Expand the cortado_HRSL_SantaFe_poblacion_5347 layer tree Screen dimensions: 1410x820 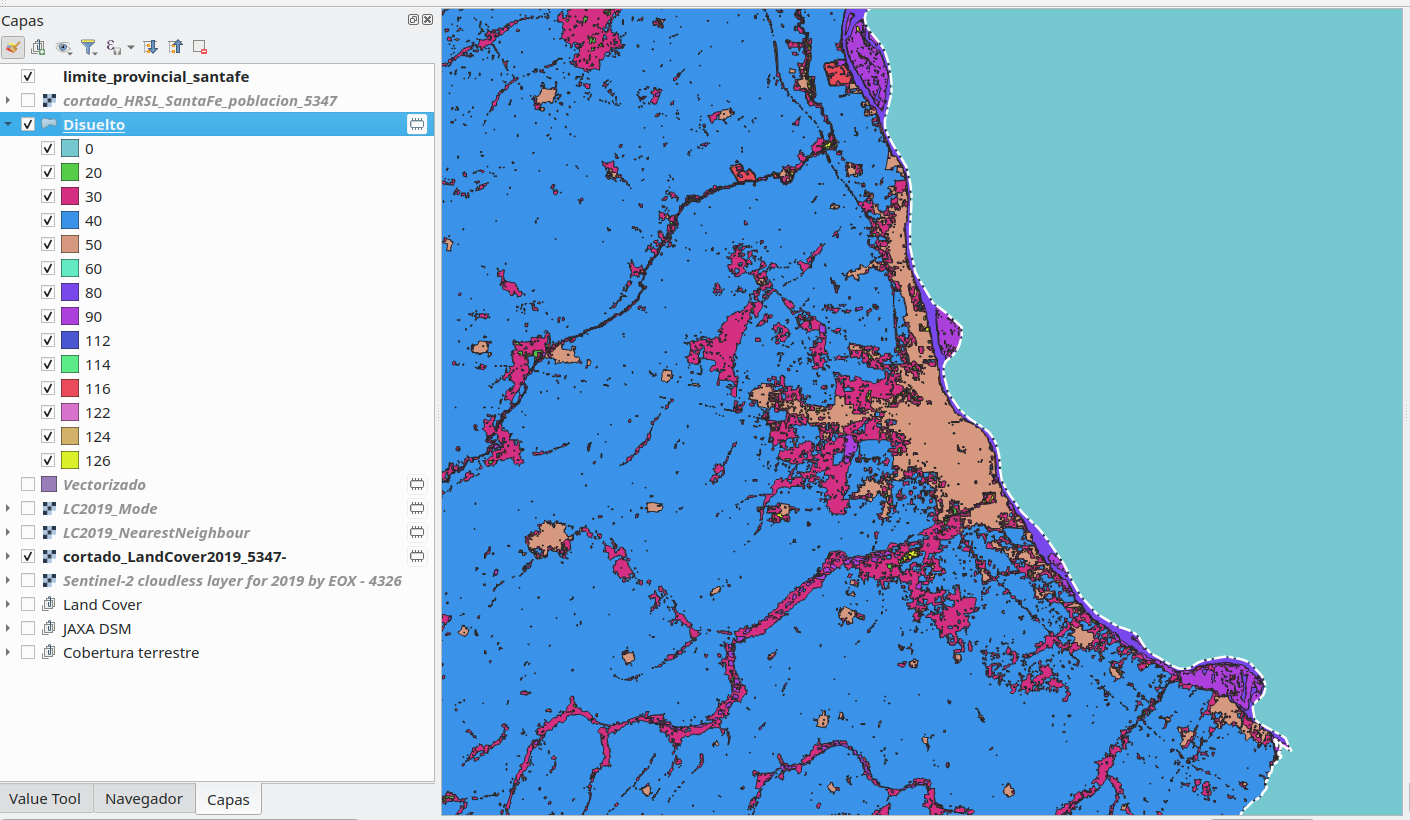click(8, 100)
